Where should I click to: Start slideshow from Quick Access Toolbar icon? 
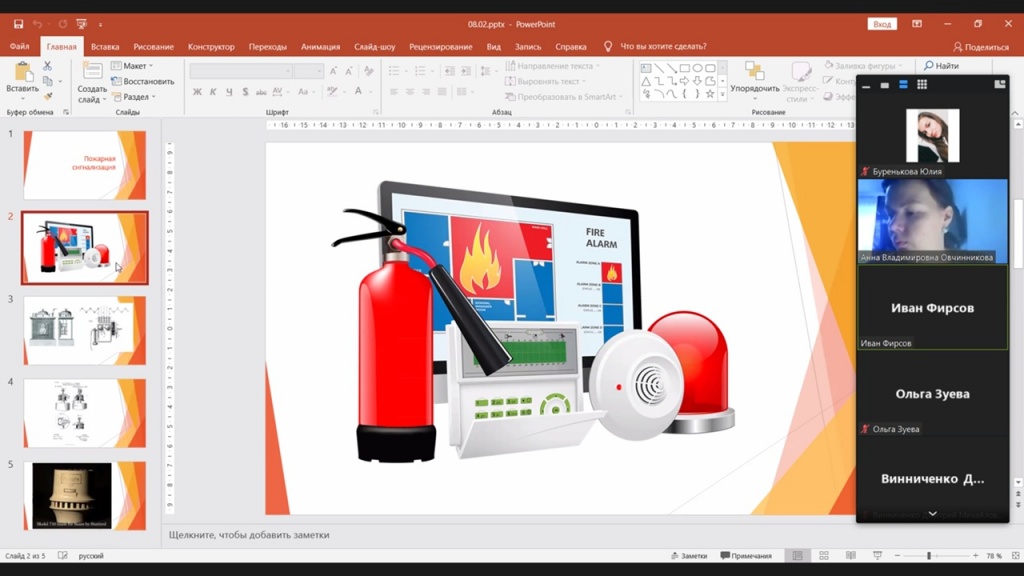[x=83, y=24]
